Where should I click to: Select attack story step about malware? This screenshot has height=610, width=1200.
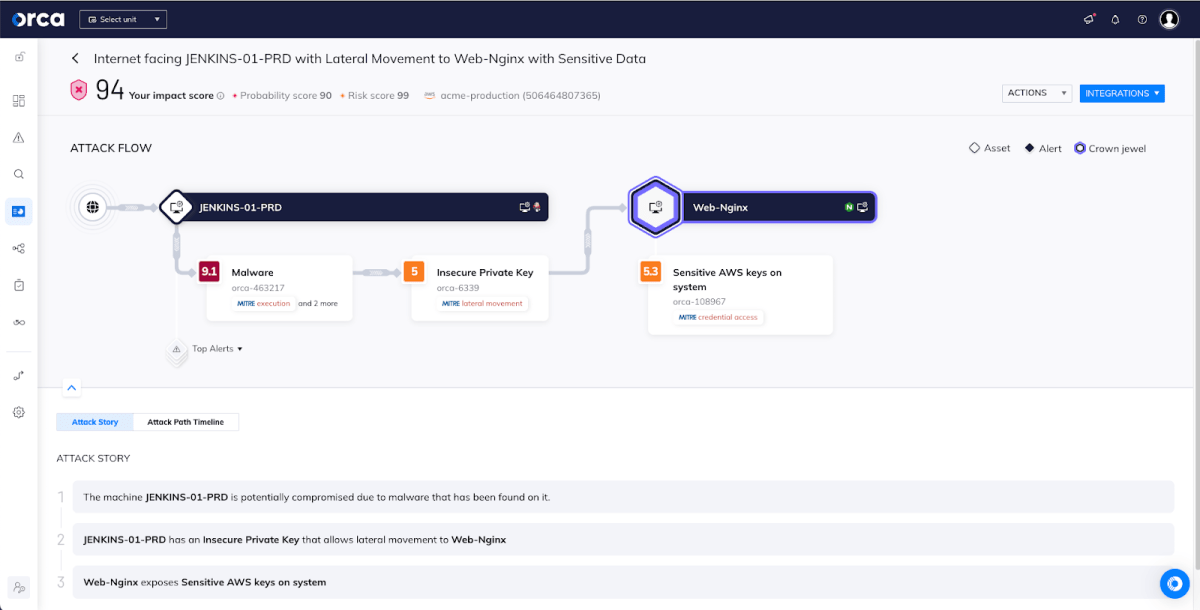coord(624,497)
